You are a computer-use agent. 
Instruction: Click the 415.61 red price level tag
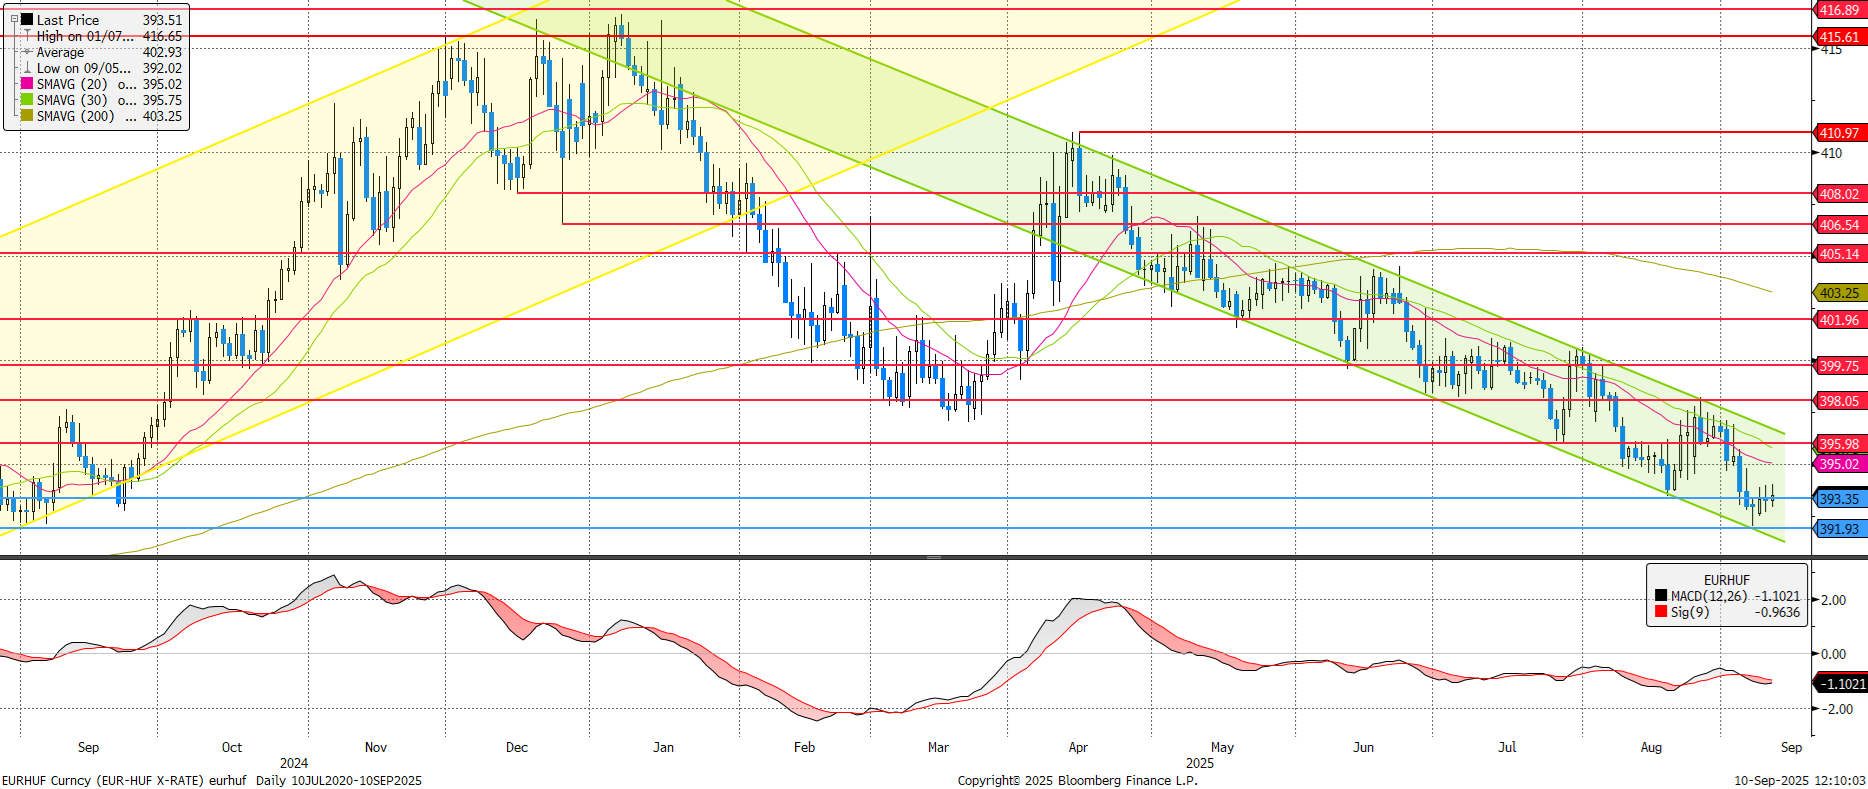[1839, 37]
